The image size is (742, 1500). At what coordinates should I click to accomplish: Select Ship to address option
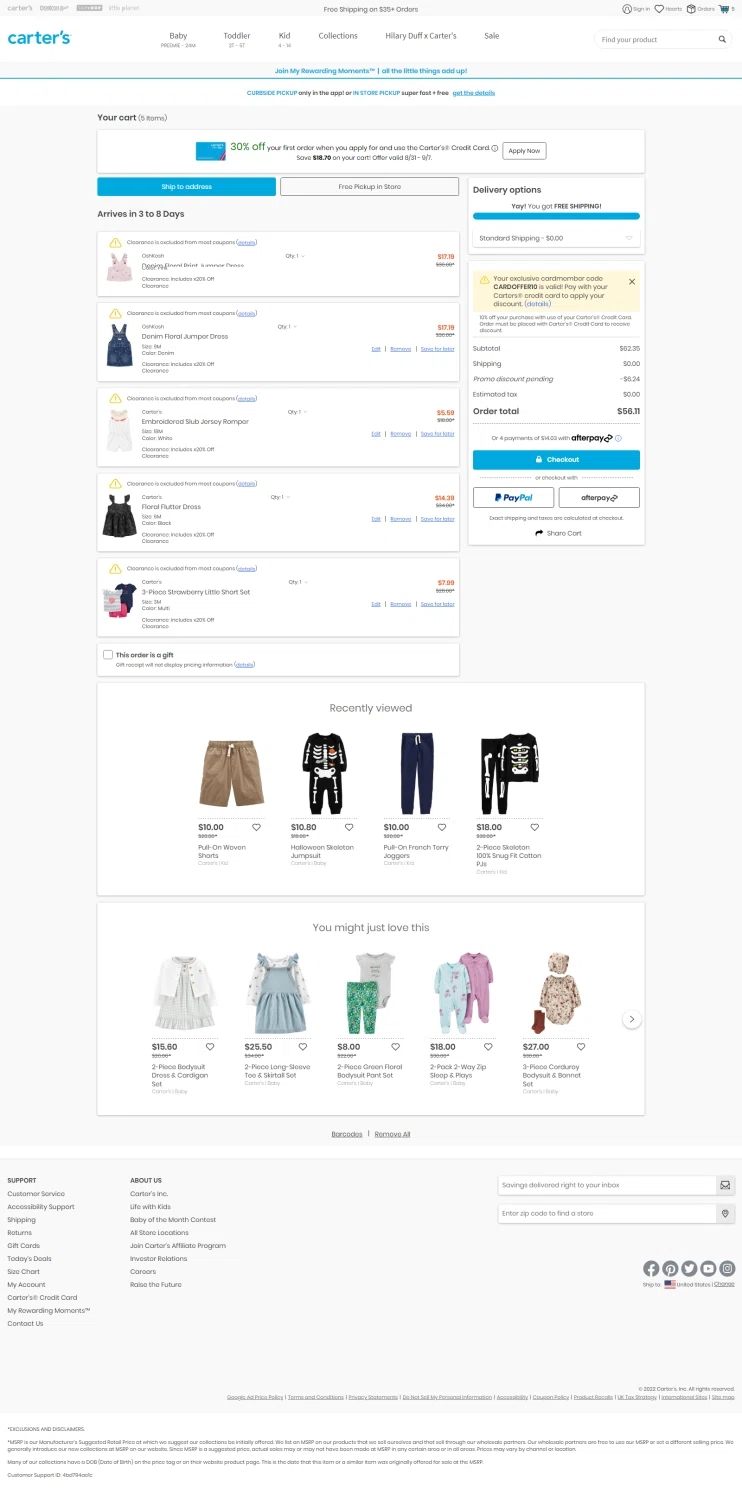[x=186, y=187]
